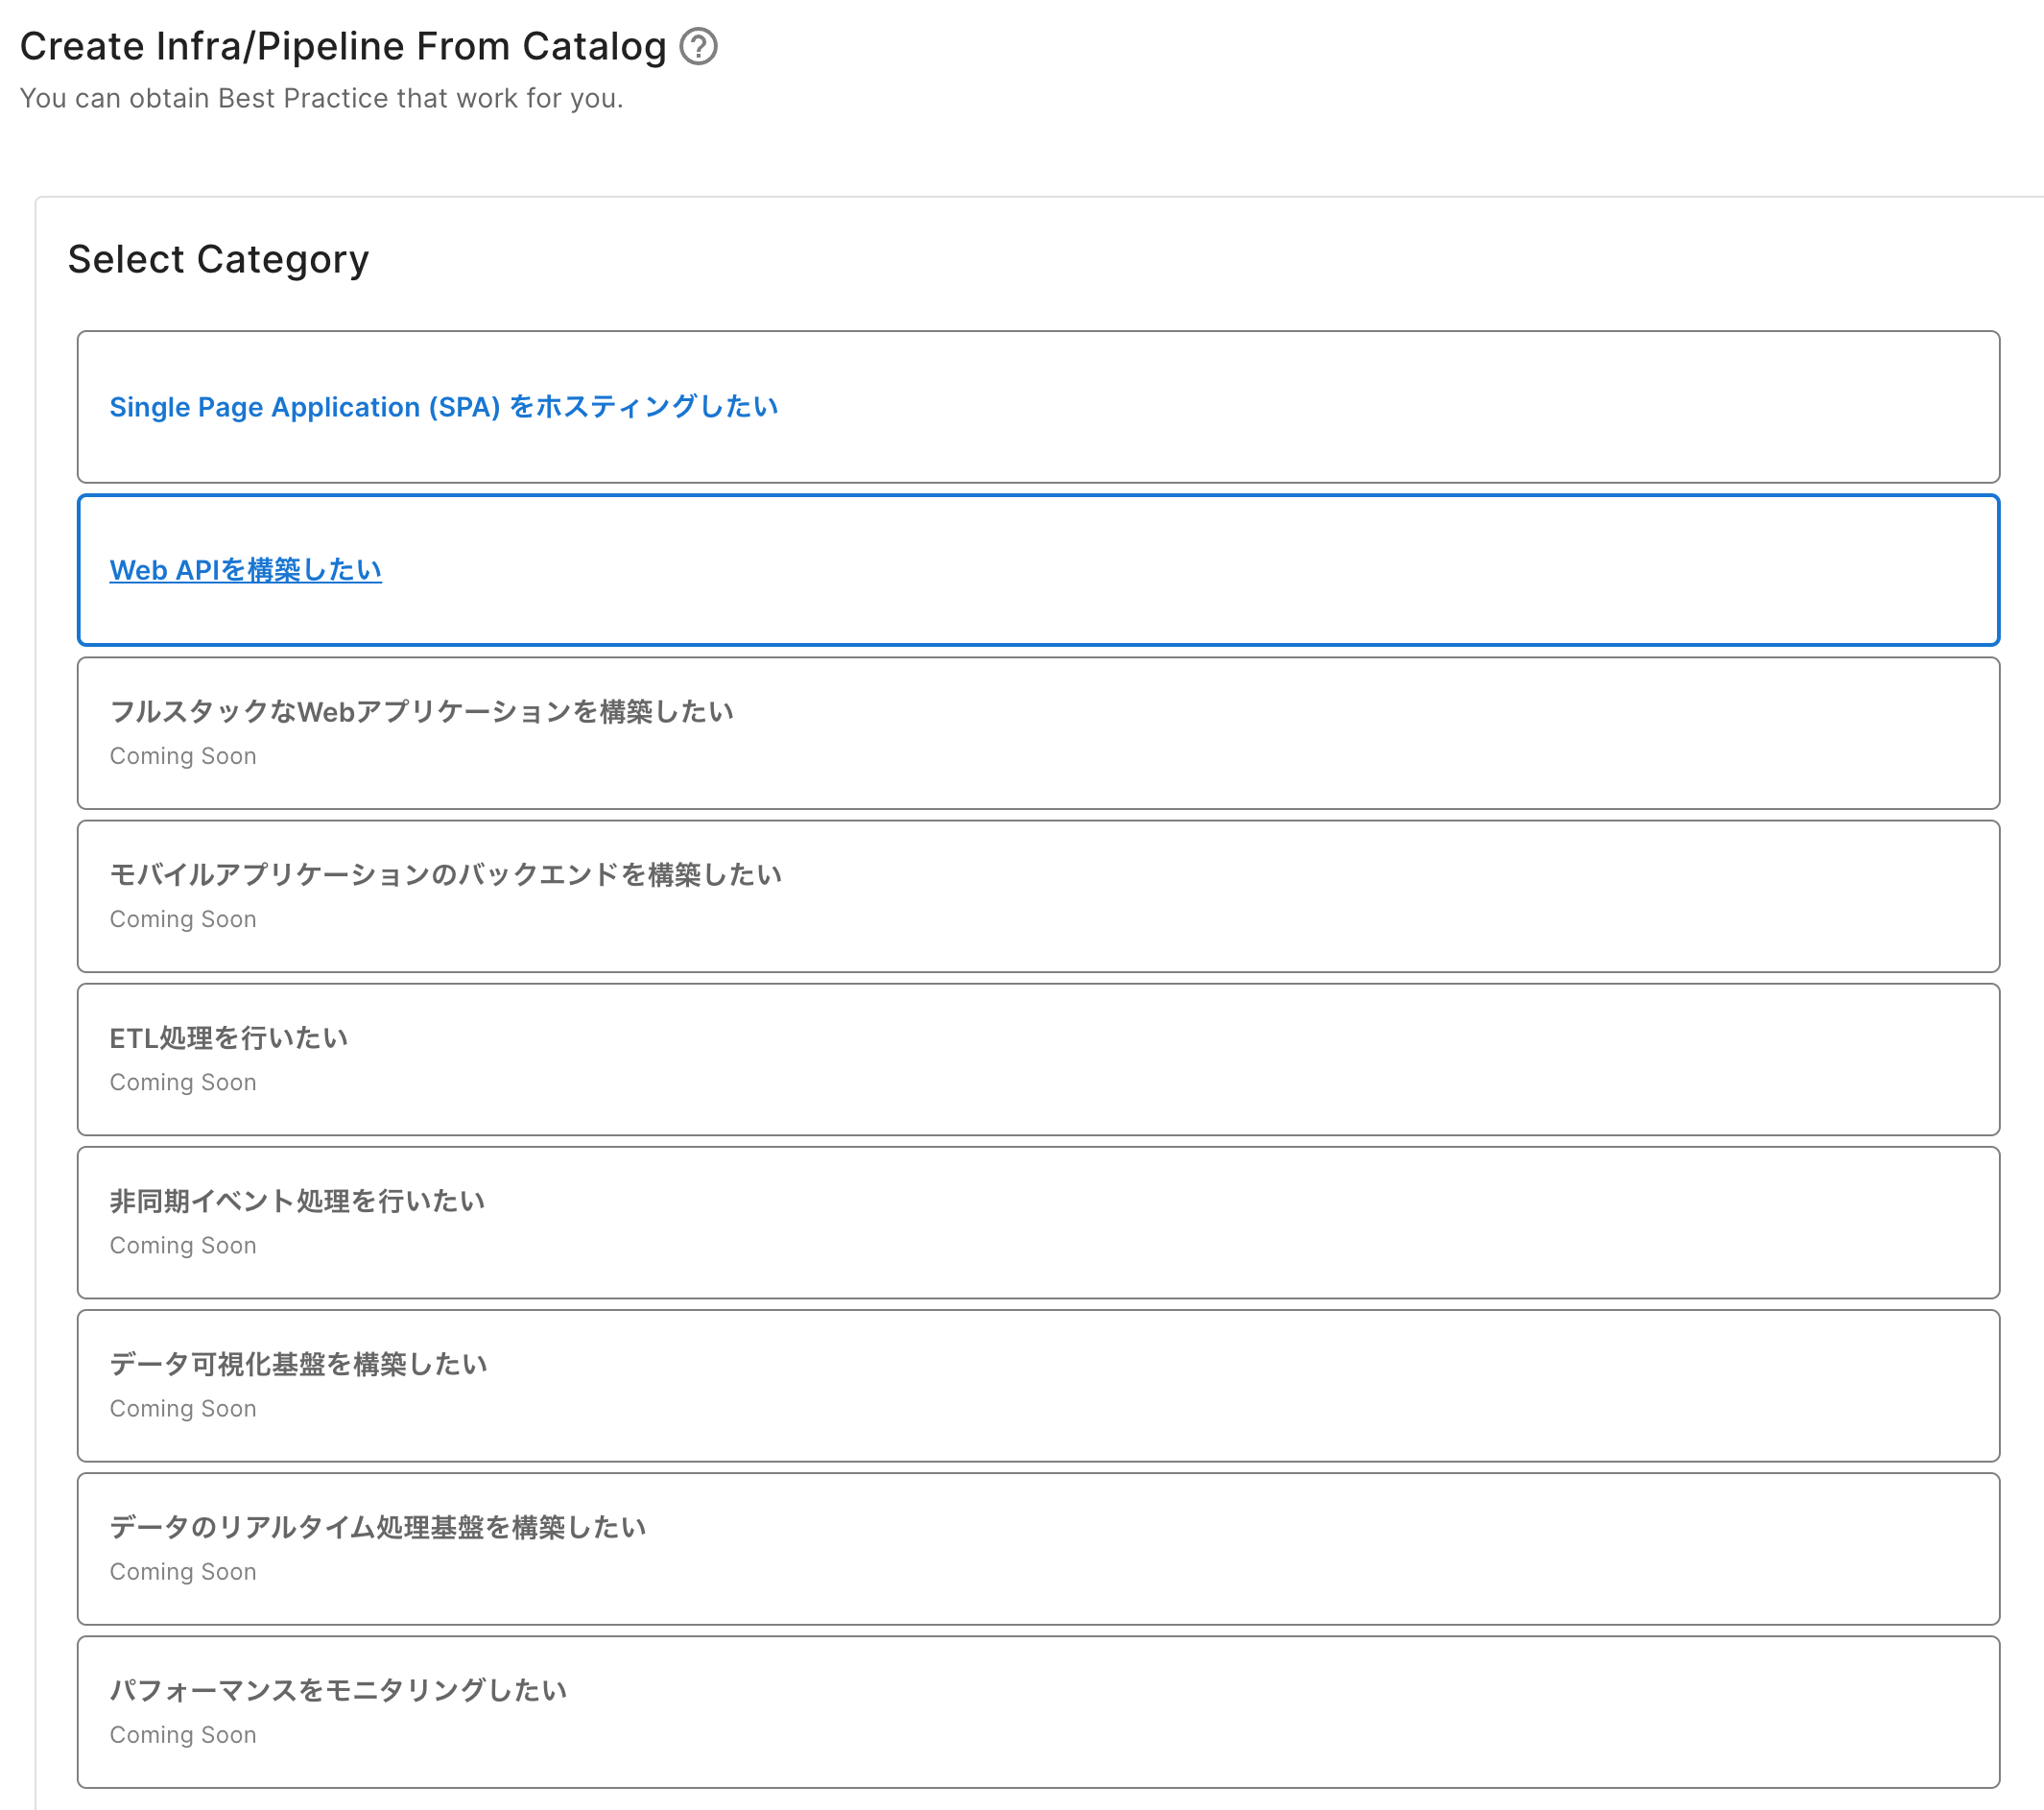Click the Create Infra/Pipeline From Catalog title

(343, 47)
